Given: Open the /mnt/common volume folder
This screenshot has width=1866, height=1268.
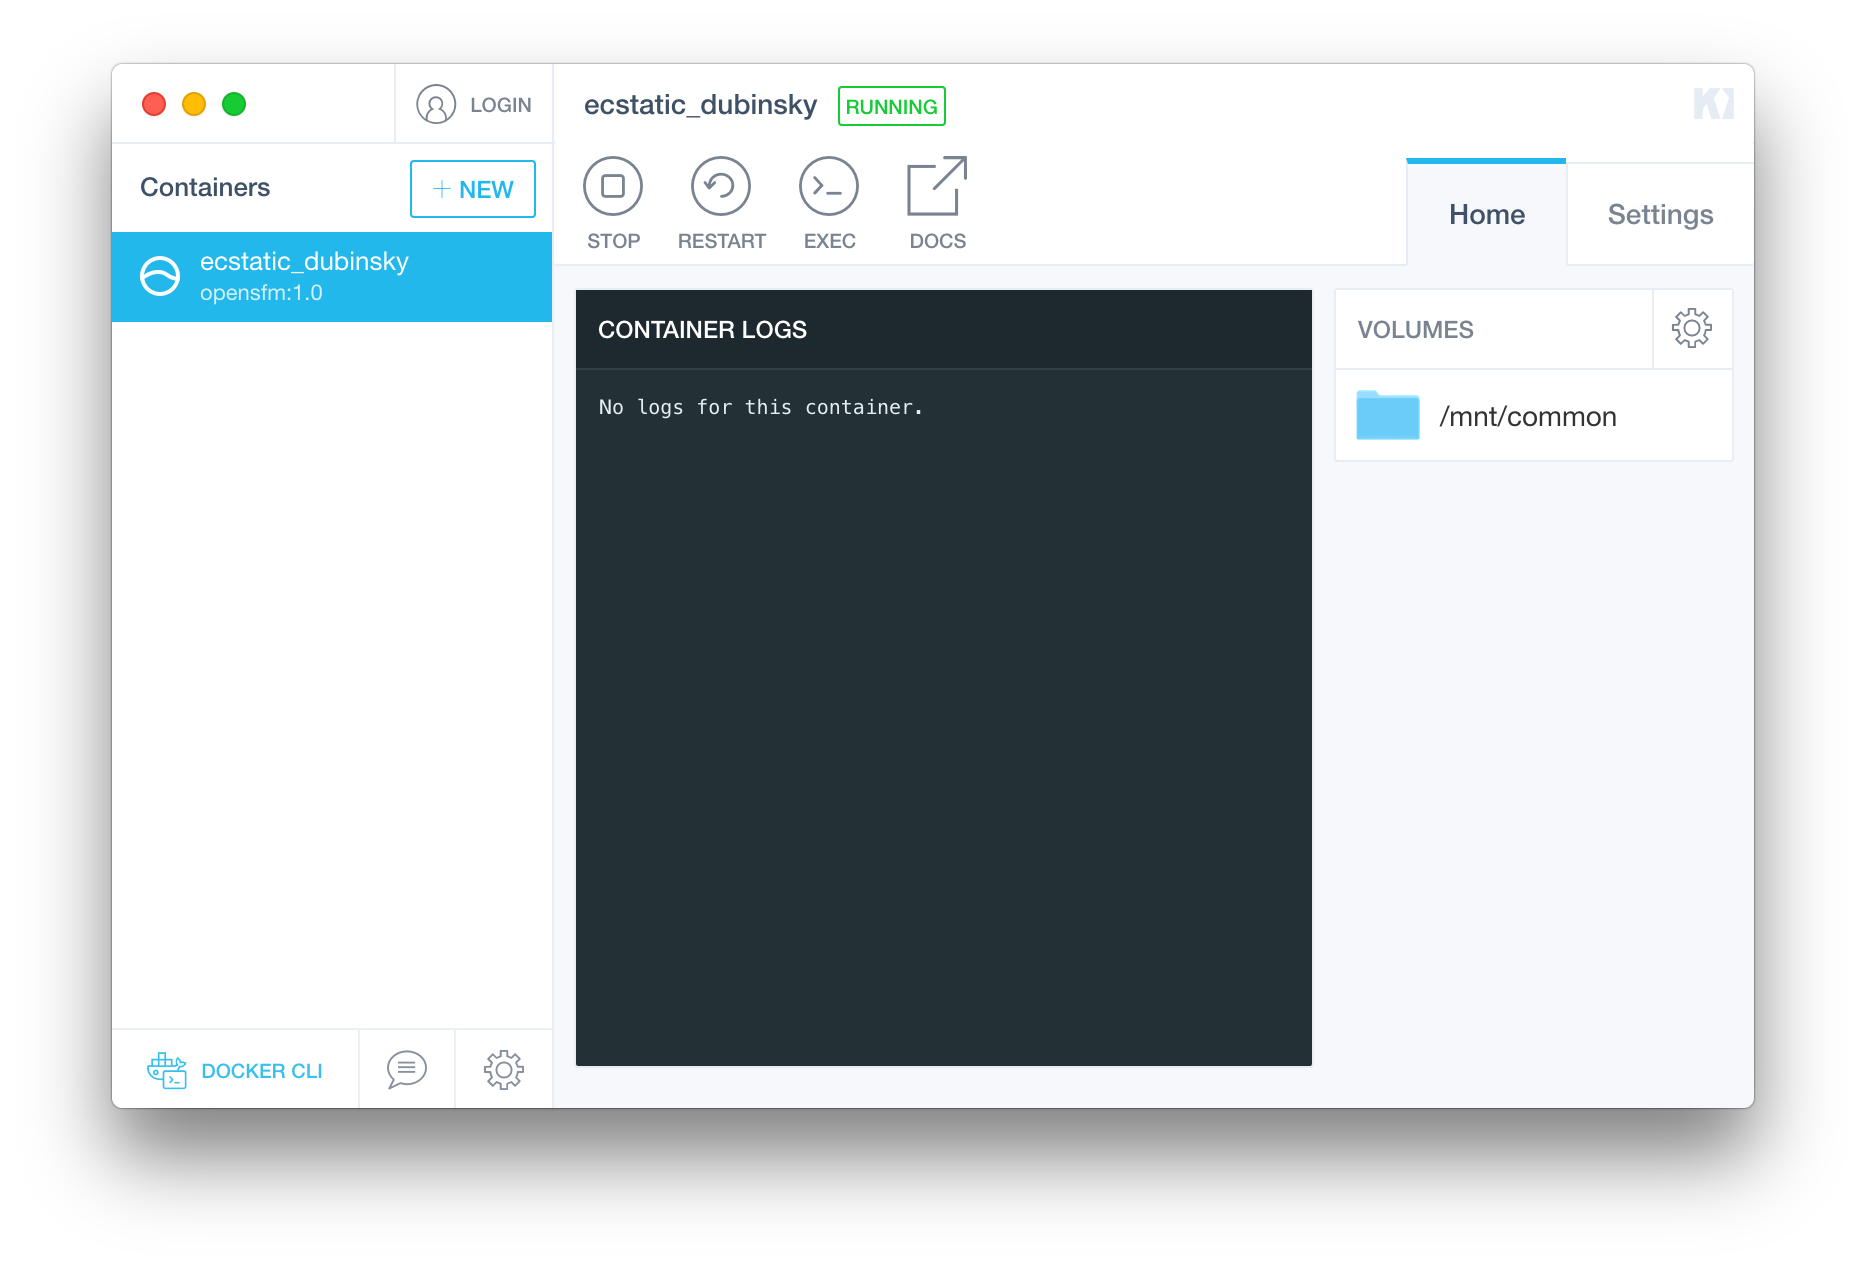Looking at the screenshot, I should (x=1387, y=415).
